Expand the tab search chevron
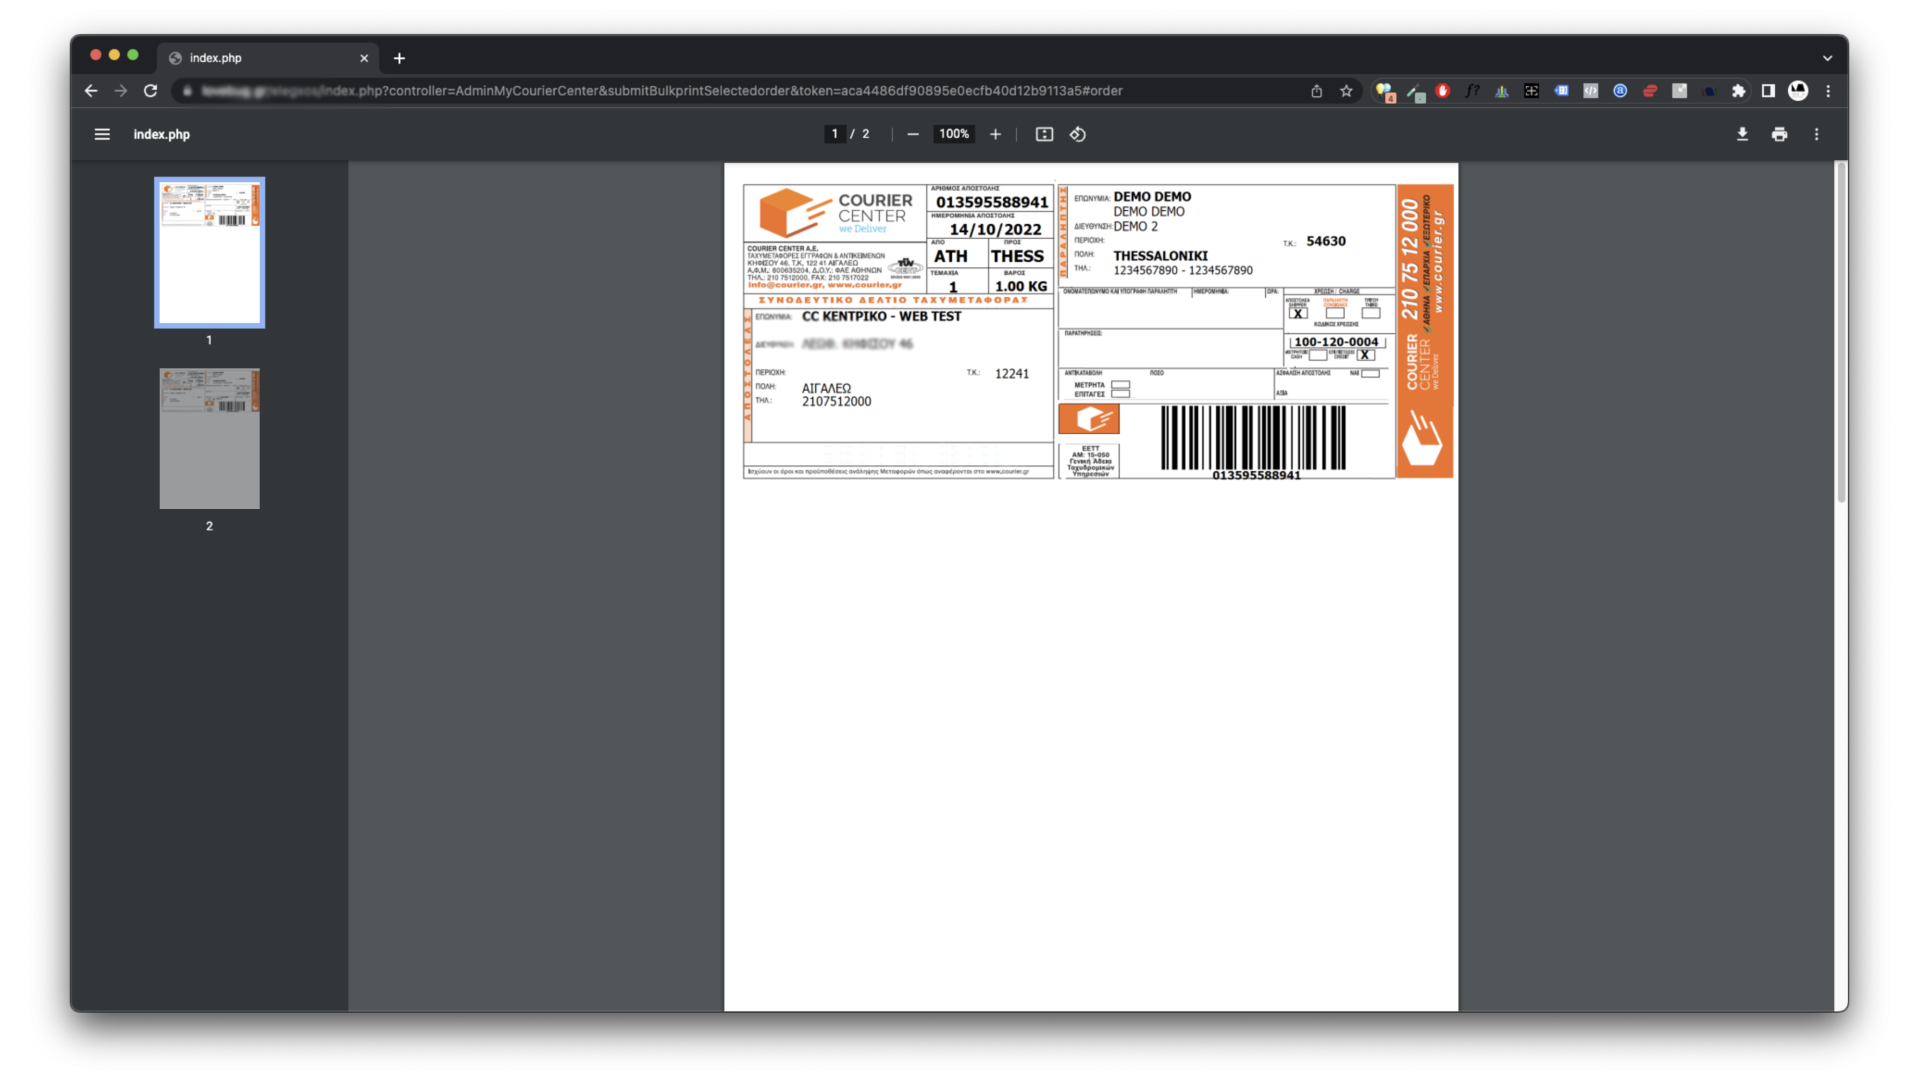 pos(1827,58)
